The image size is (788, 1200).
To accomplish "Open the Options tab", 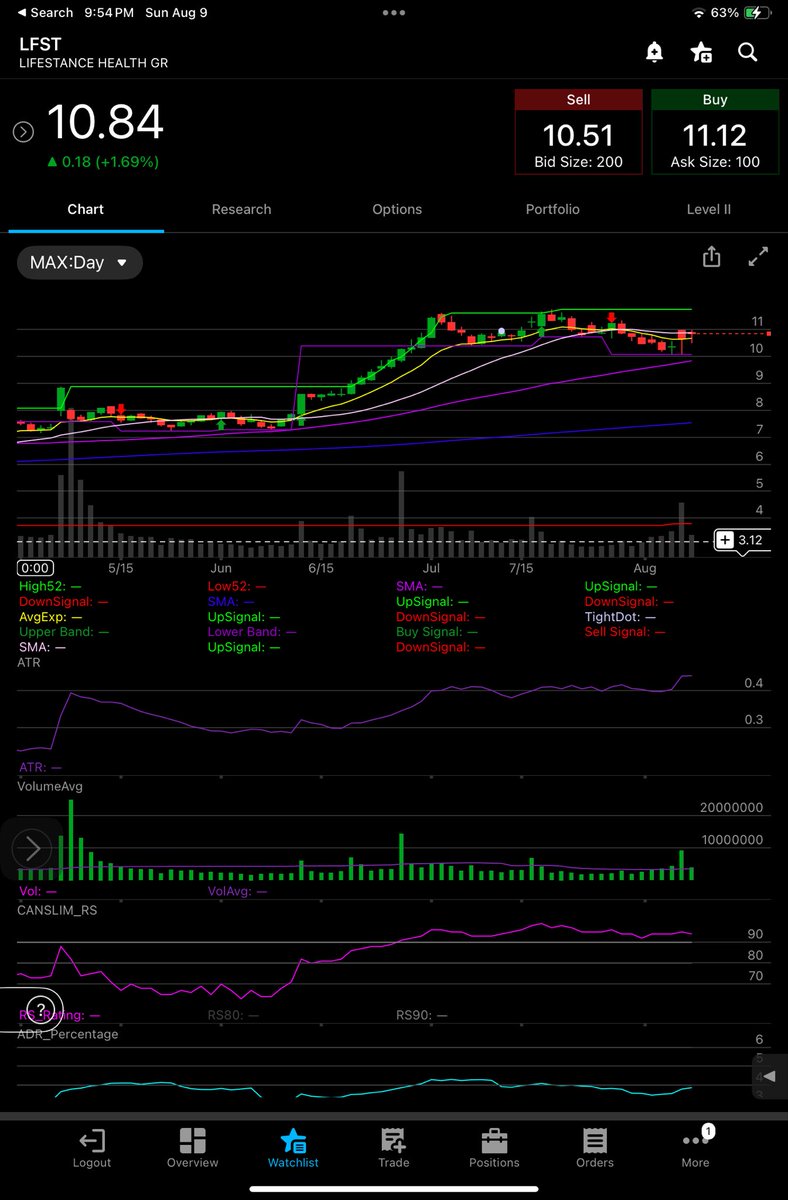I will click(397, 209).
